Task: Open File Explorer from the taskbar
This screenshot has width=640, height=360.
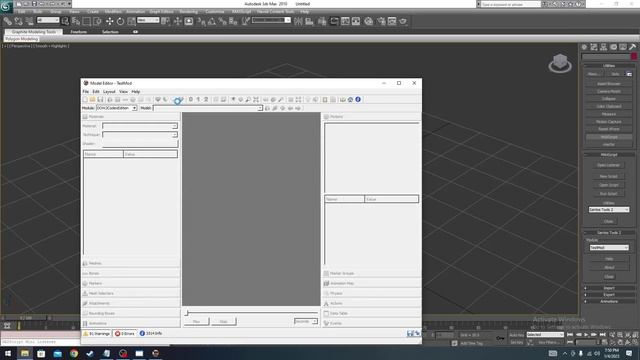Action: click(x=25, y=353)
